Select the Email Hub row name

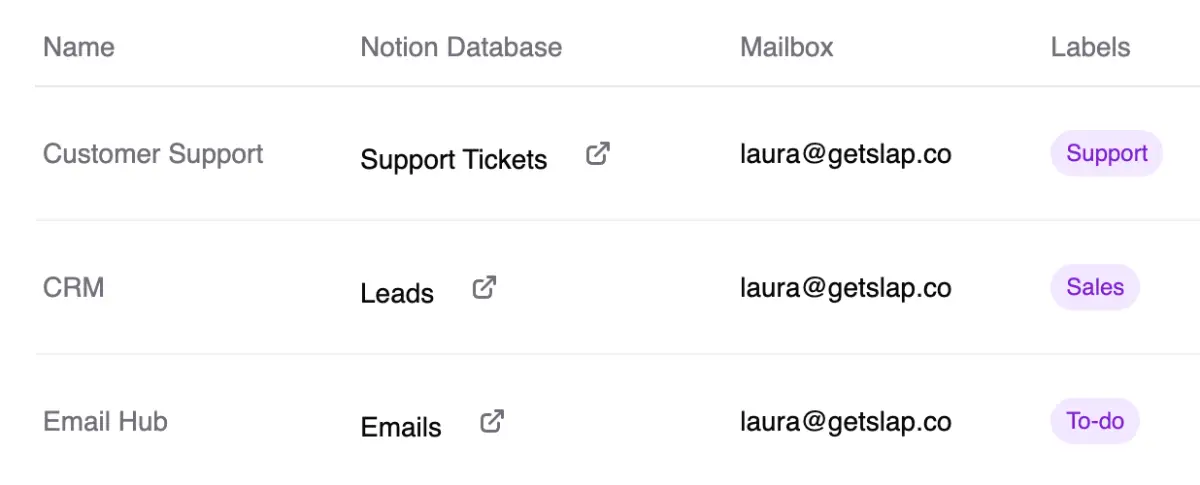click(105, 422)
